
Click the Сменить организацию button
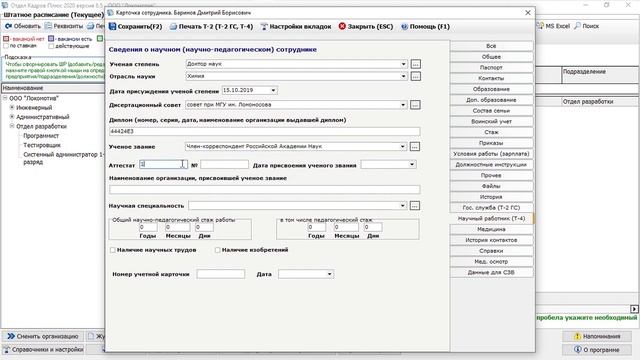[x=43, y=336]
